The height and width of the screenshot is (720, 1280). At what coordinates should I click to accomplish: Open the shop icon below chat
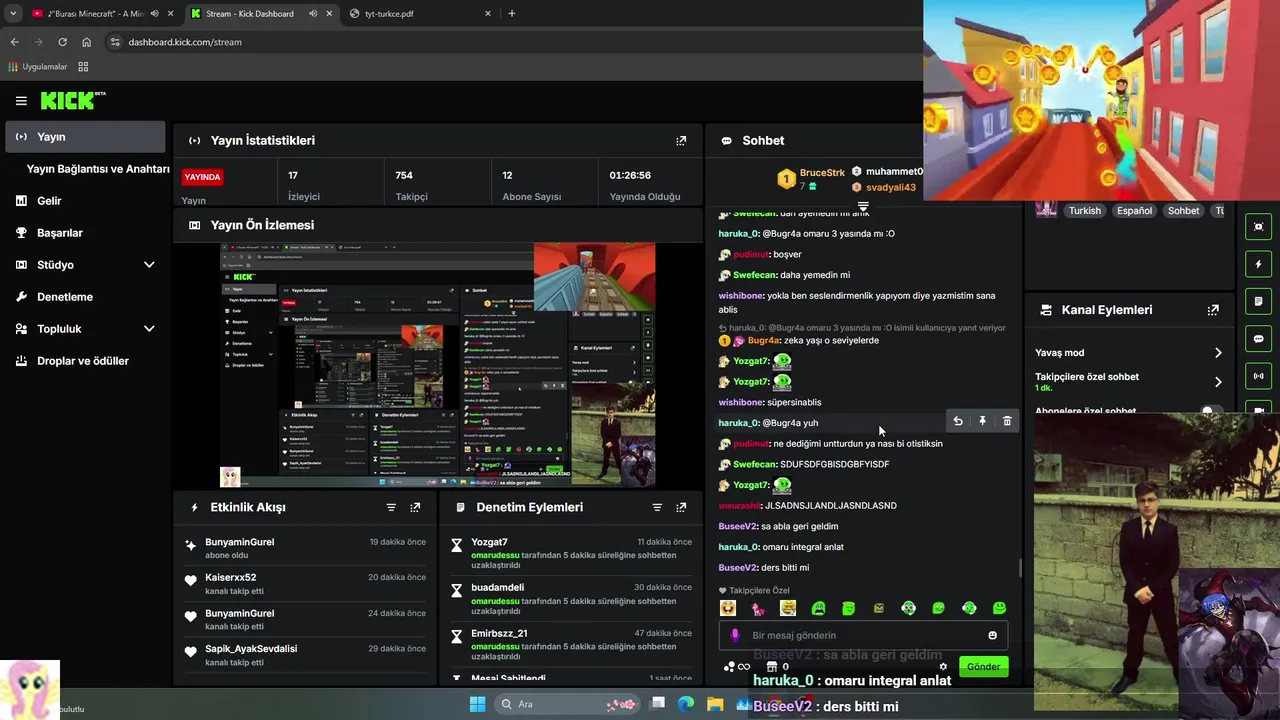pos(773,667)
